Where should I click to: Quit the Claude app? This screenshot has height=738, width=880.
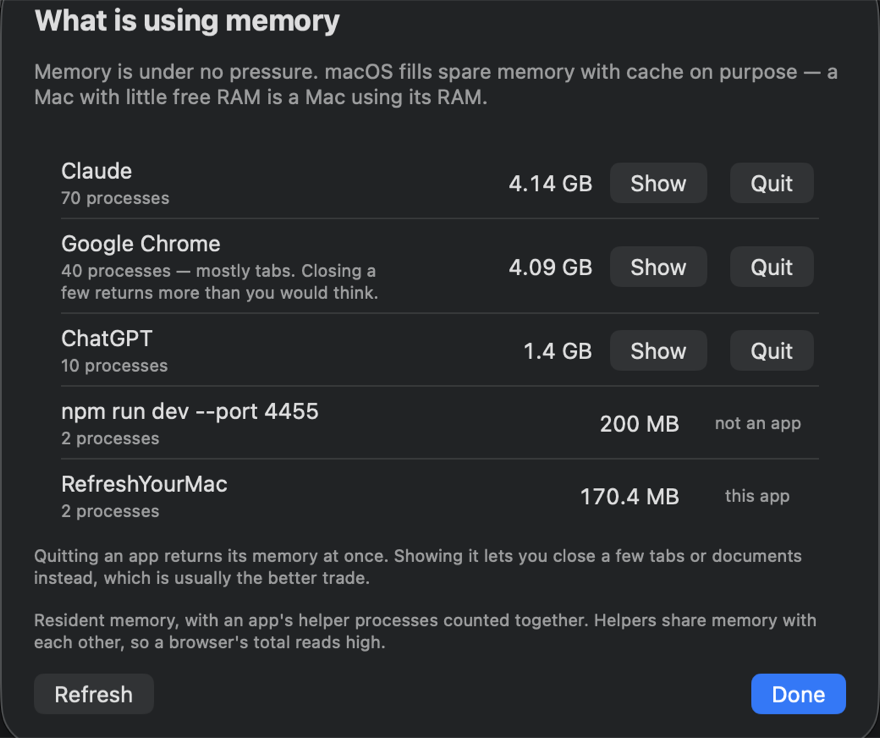[x=771, y=183]
